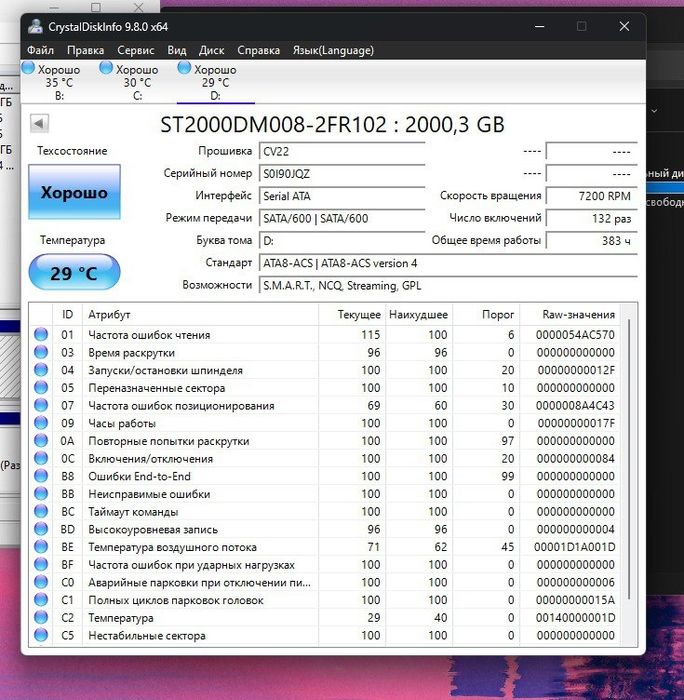Viewport: 684px width, 700px height.
Task: Click status icon of row BF ударных нагрузках
Action: (41, 564)
